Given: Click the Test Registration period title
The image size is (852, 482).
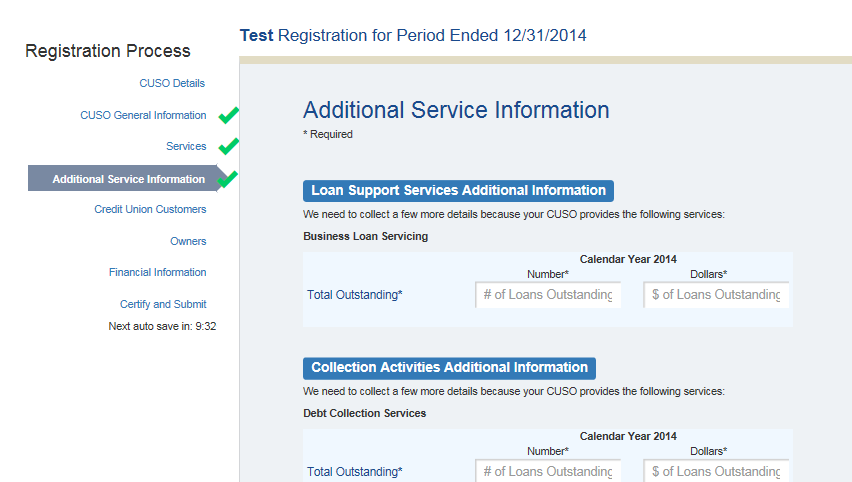Looking at the screenshot, I should (x=413, y=36).
